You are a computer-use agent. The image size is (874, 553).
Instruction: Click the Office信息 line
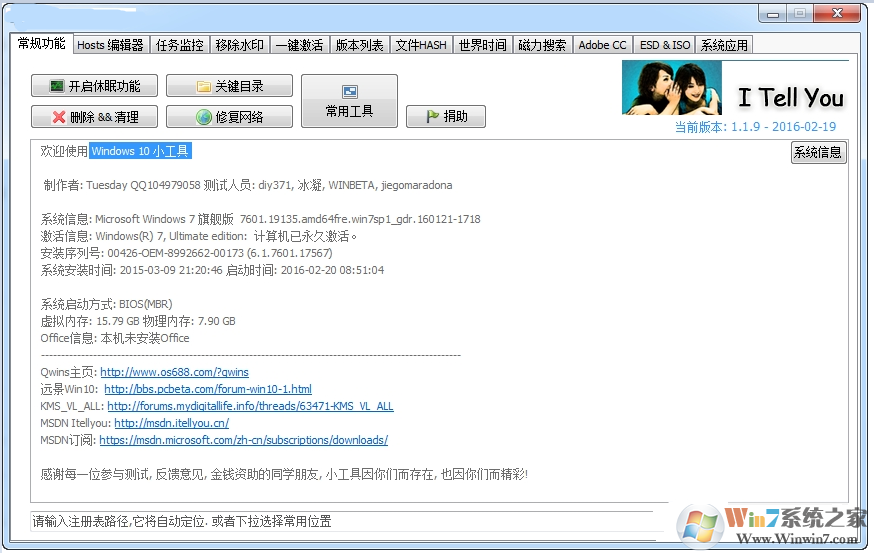click(115, 338)
